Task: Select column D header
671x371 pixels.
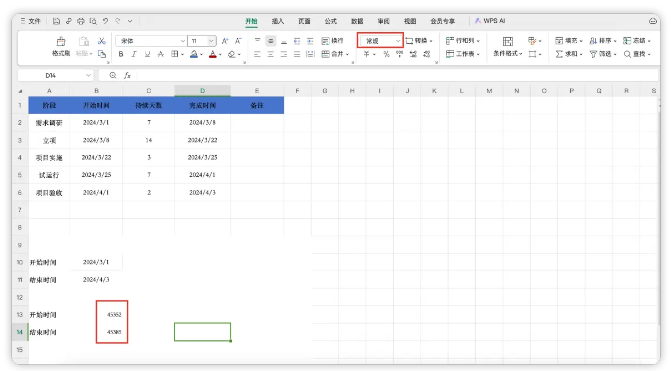Action: click(x=202, y=91)
